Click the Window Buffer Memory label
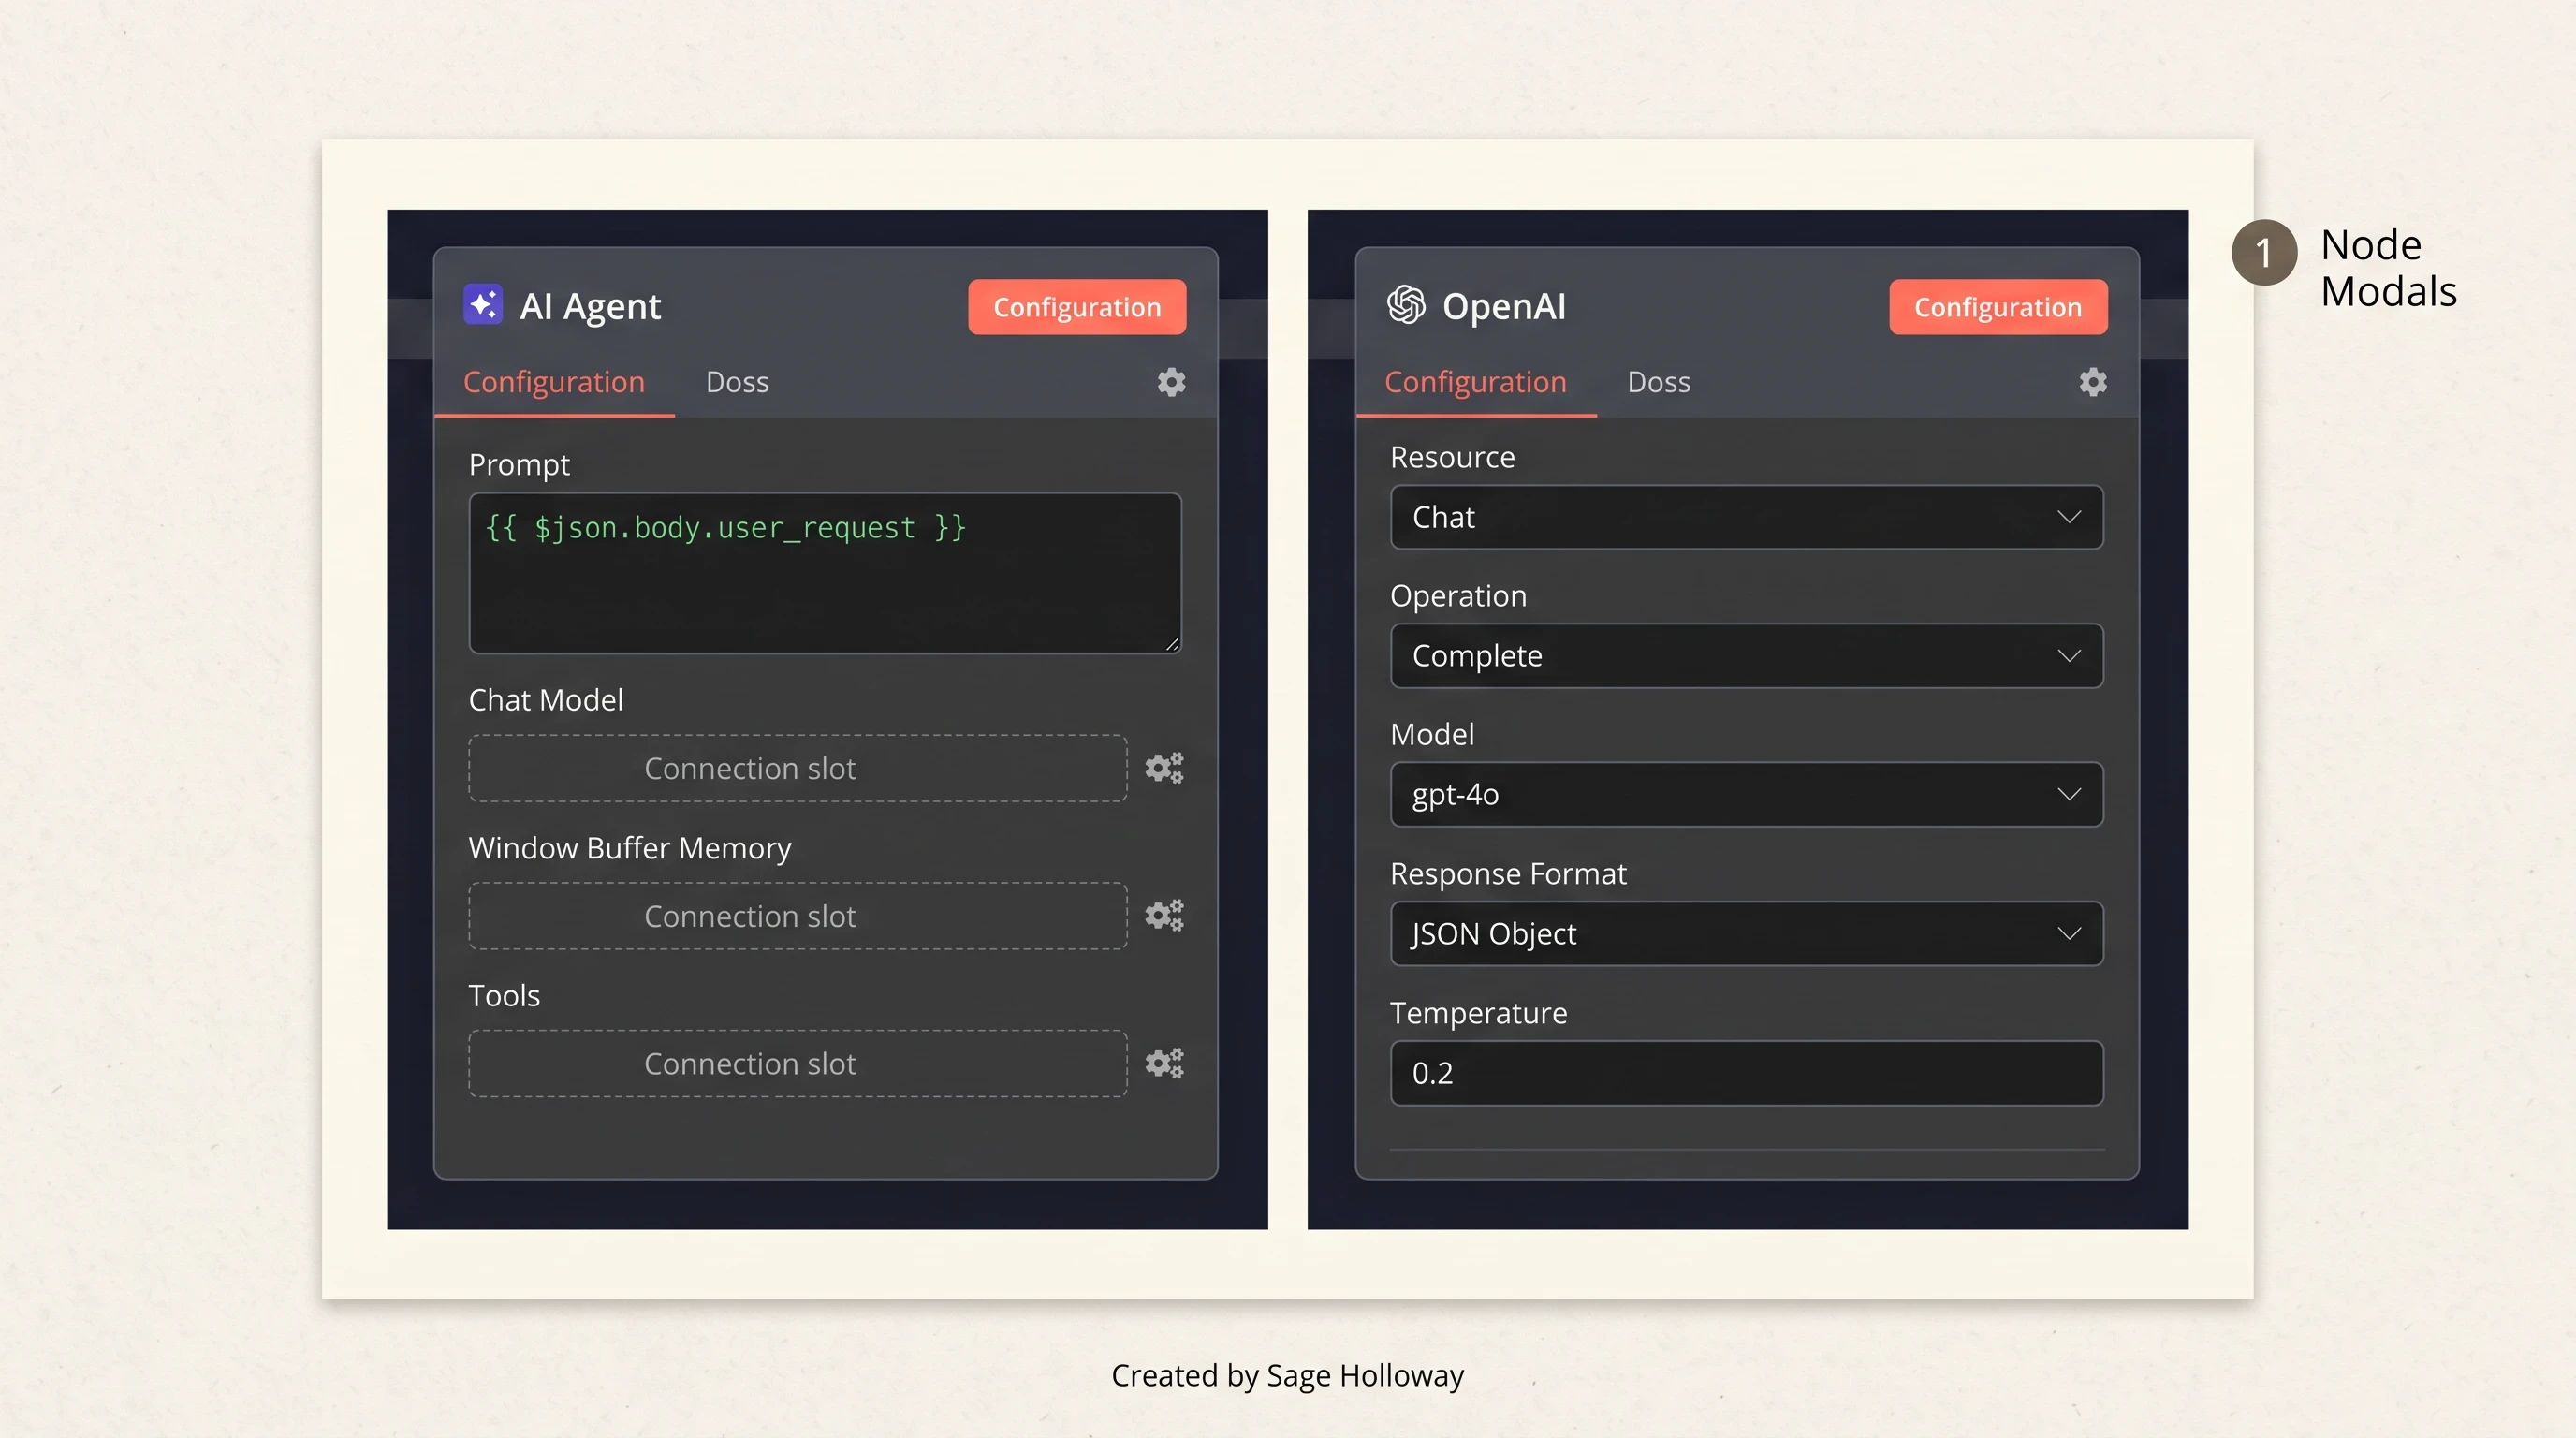This screenshot has width=2576, height=1438. [630, 848]
